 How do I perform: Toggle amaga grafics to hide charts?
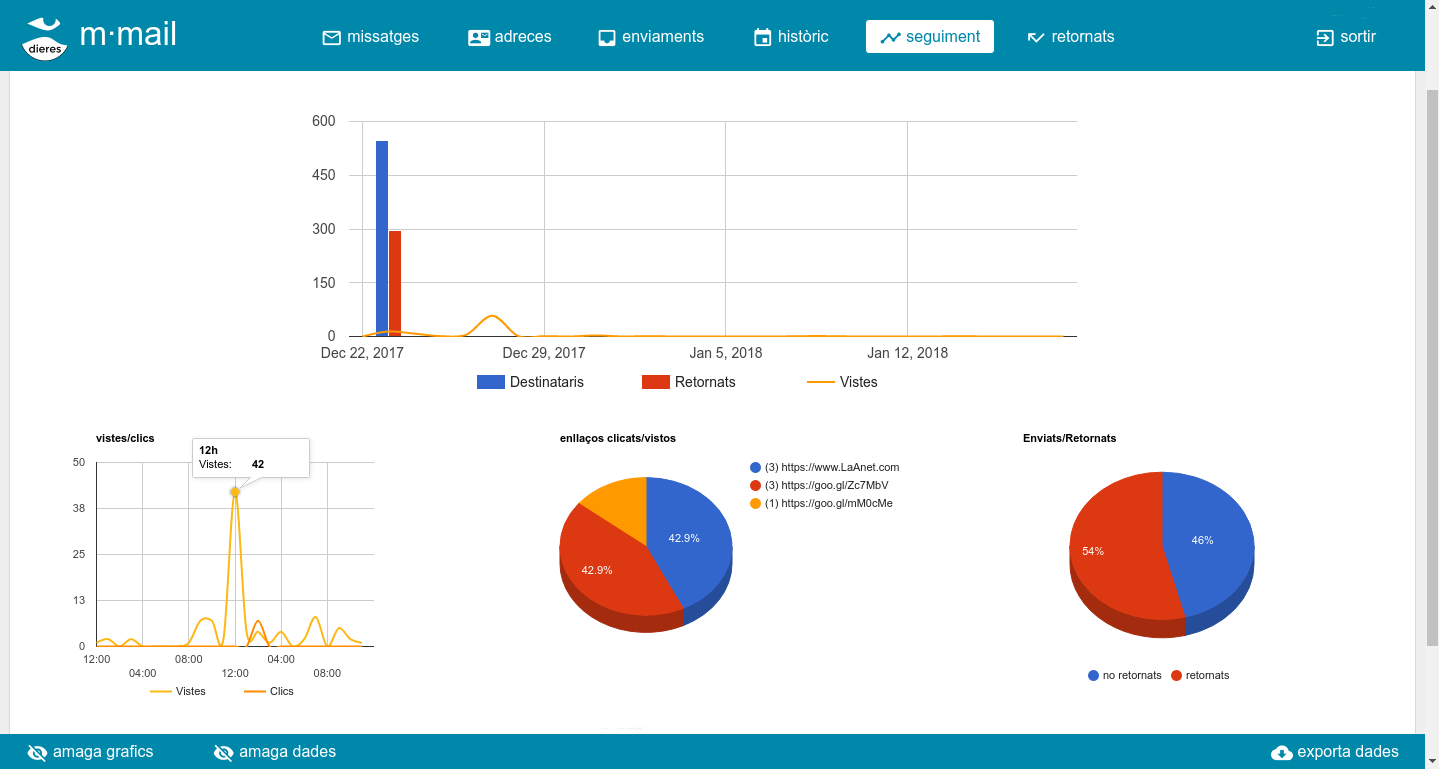[91, 752]
